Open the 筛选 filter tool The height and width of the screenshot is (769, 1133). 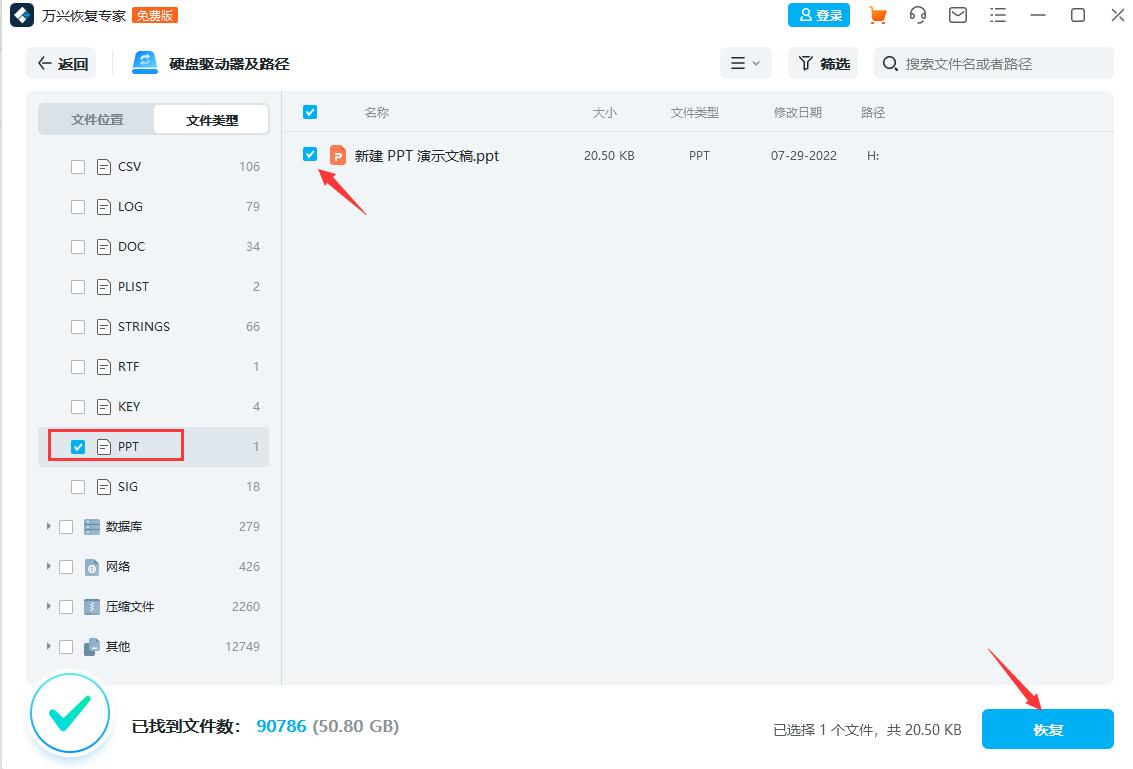coord(822,63)
